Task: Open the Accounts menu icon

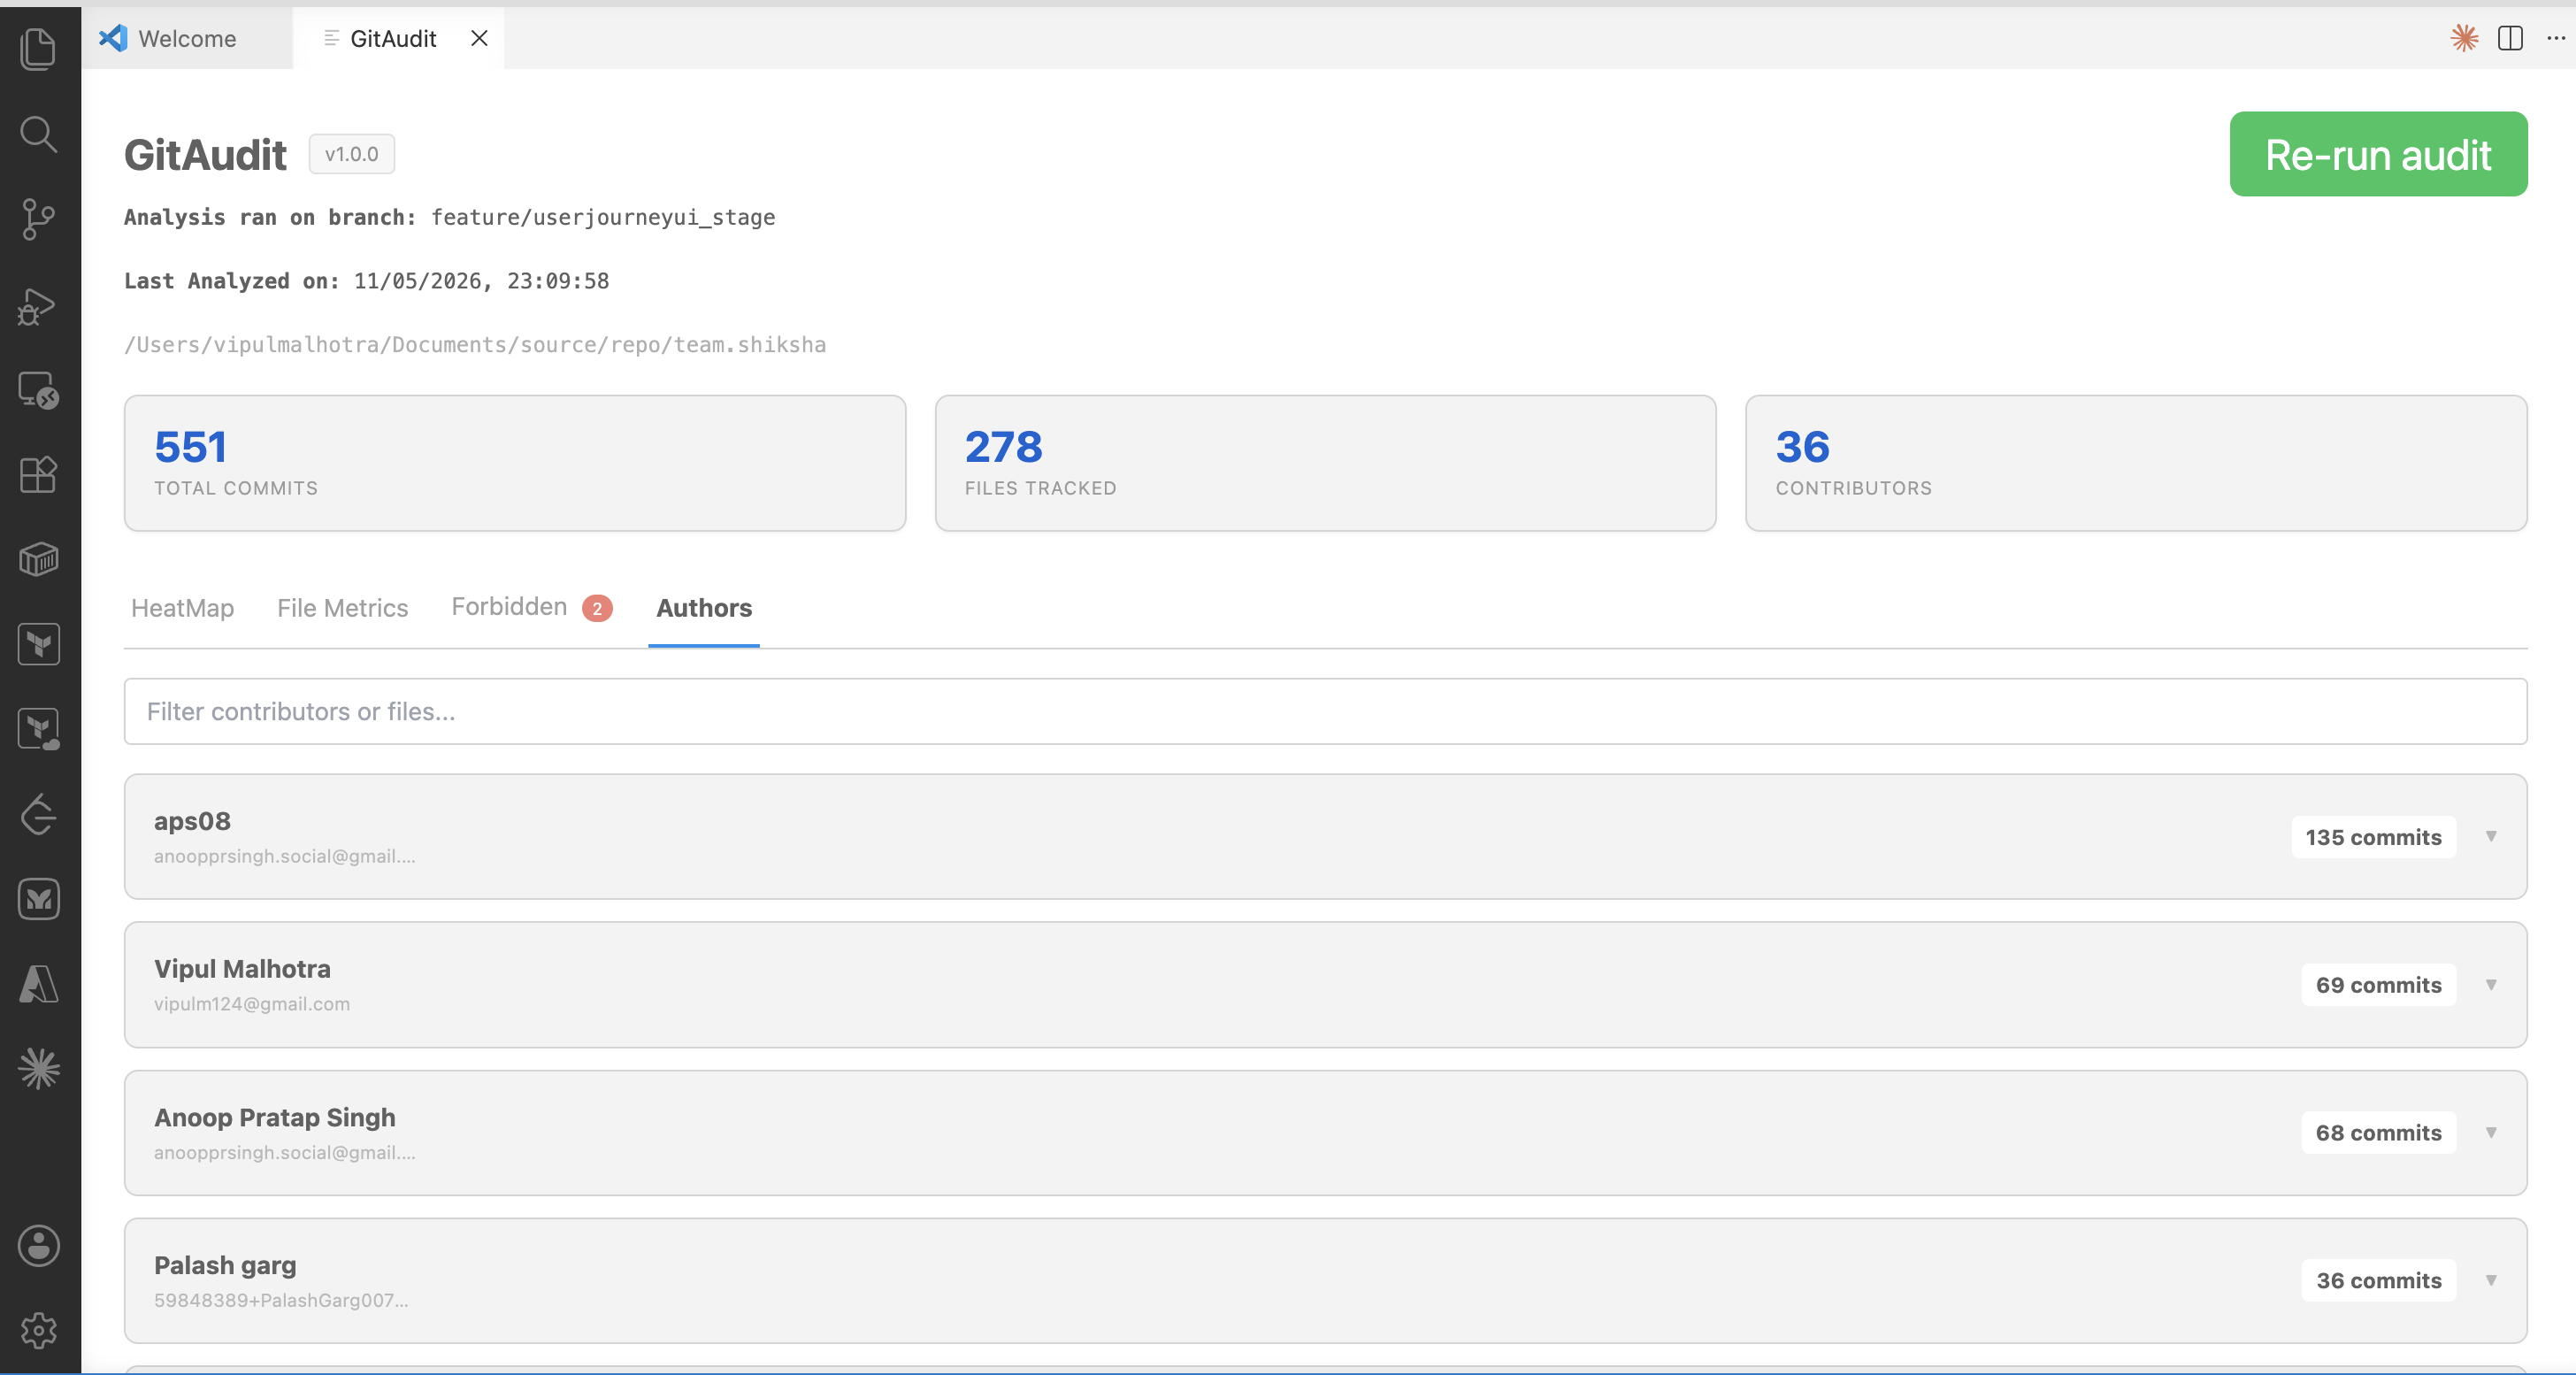Action: (38, 1246)
